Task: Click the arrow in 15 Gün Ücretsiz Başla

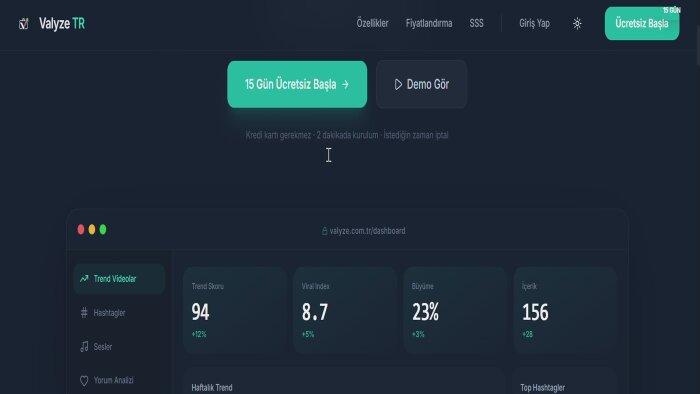Action: pos(345,84)
